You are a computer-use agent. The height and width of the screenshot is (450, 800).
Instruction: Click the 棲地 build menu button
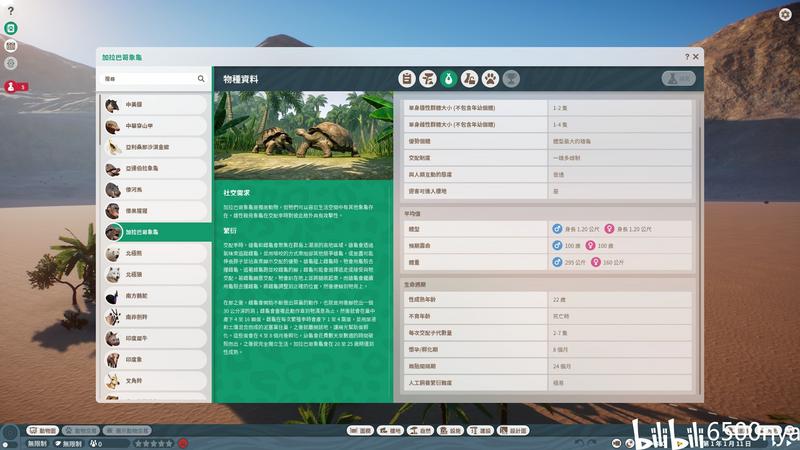pos(390,431)
